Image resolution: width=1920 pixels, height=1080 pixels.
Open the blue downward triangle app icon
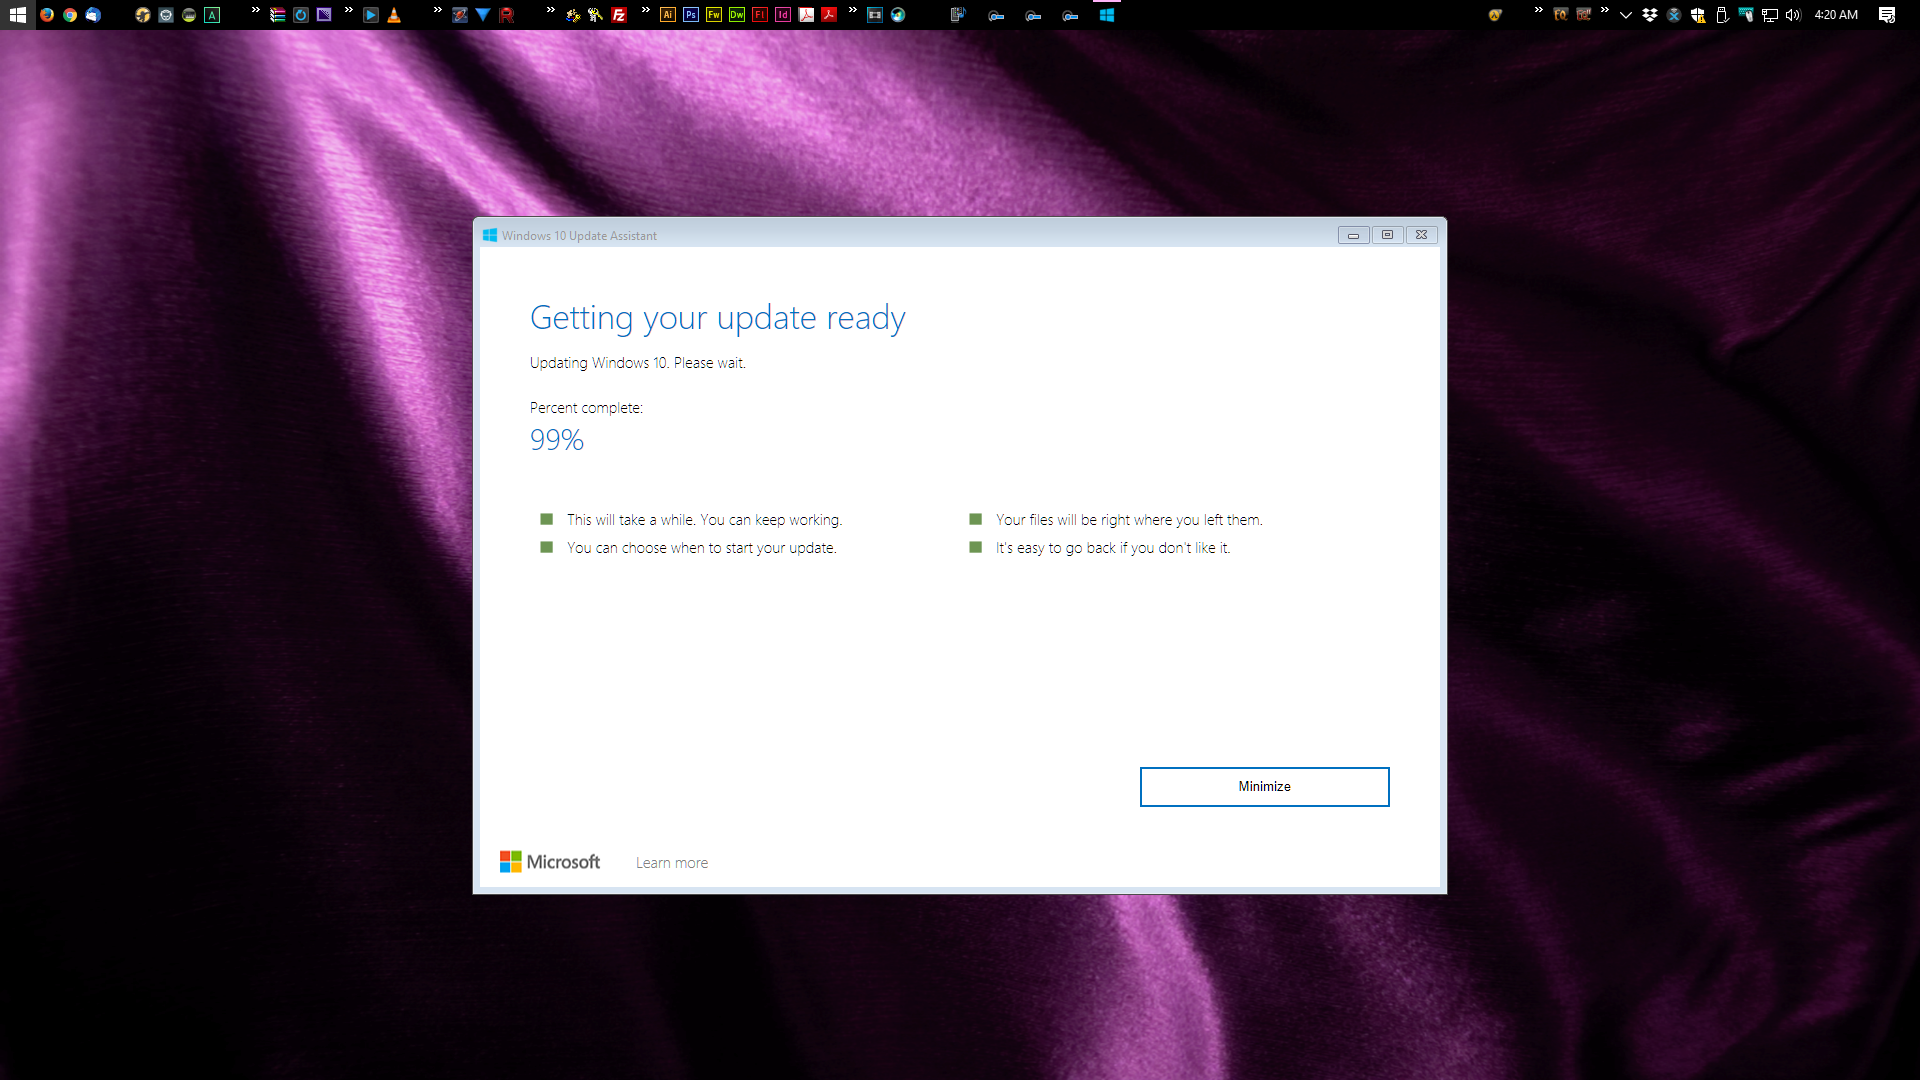point(483,15)
